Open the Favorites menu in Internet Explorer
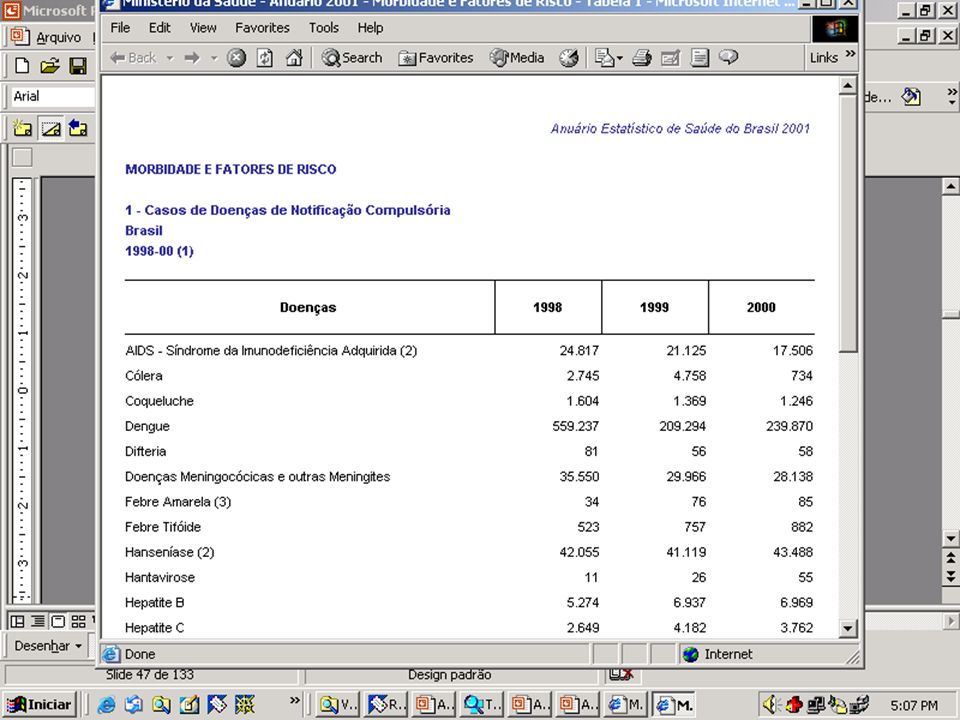 pos(262,28)
